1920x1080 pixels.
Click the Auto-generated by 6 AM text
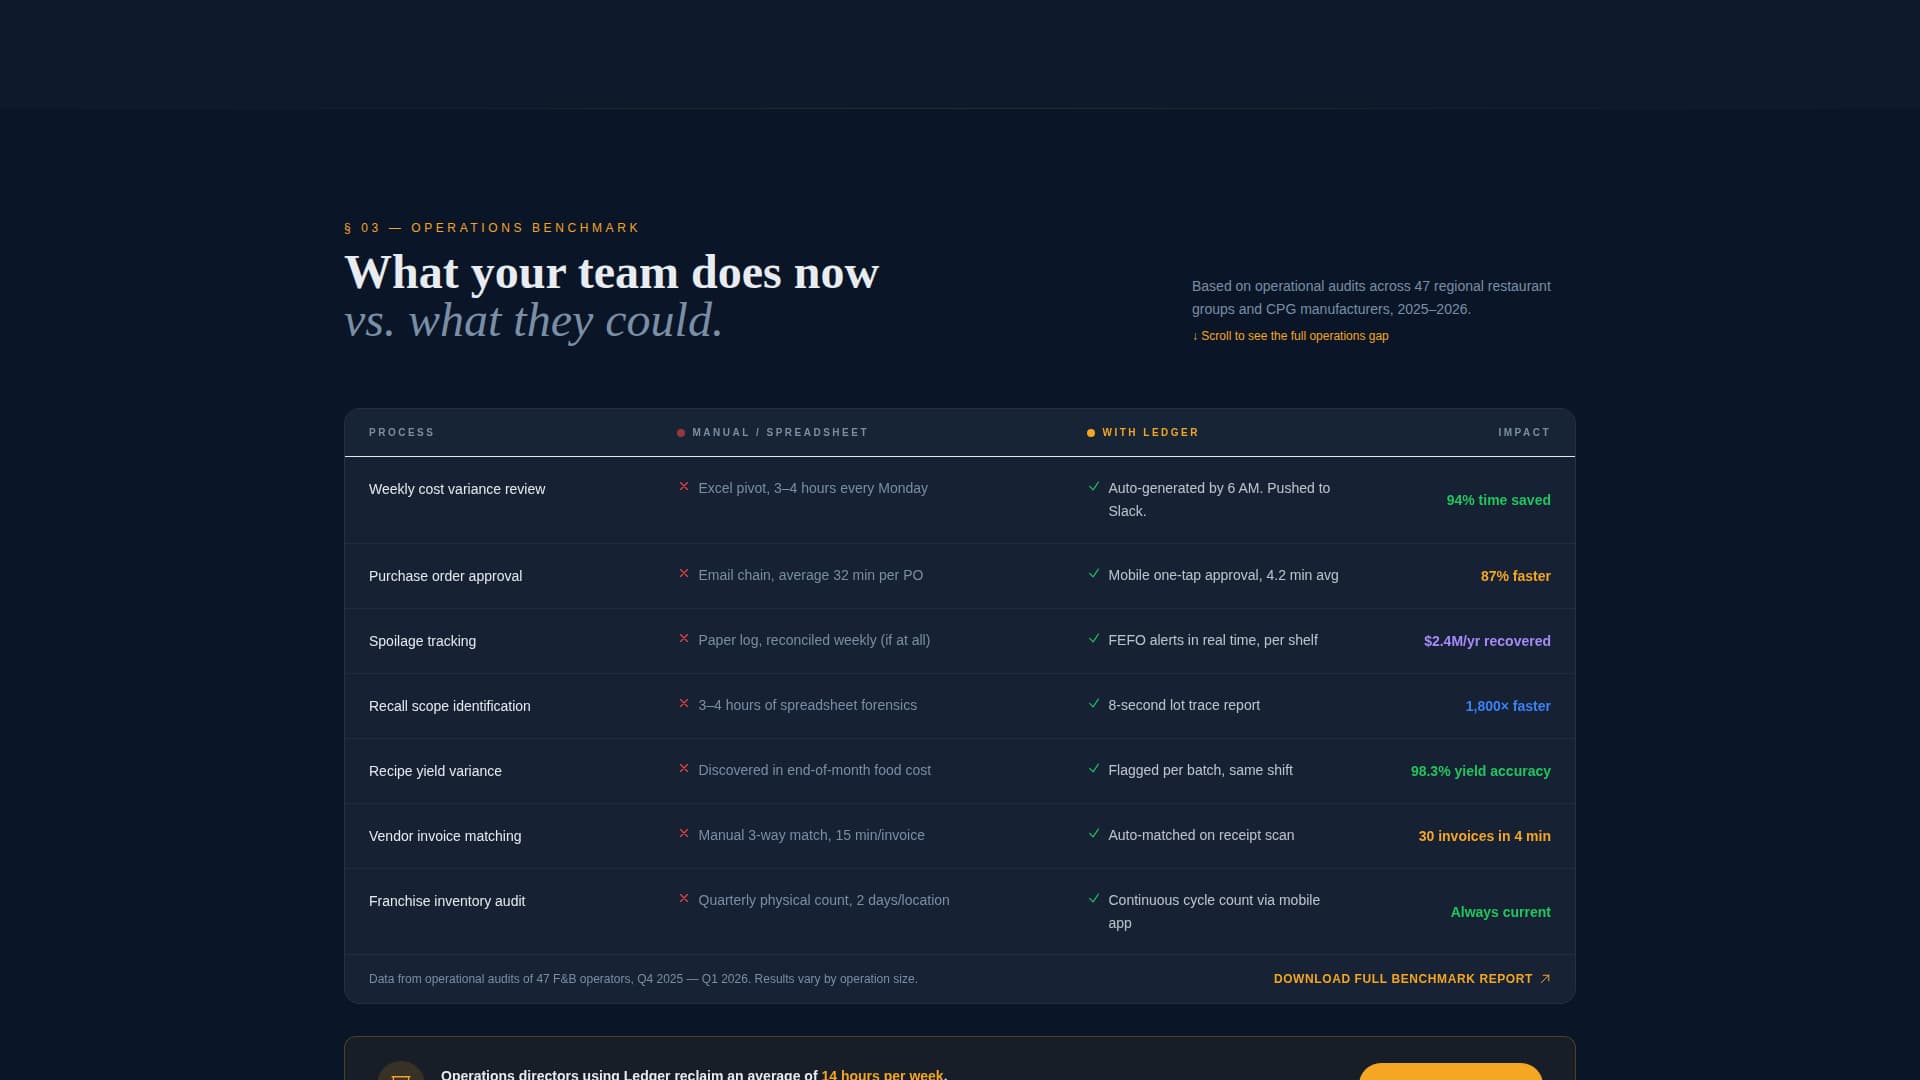pos(1219,499)
